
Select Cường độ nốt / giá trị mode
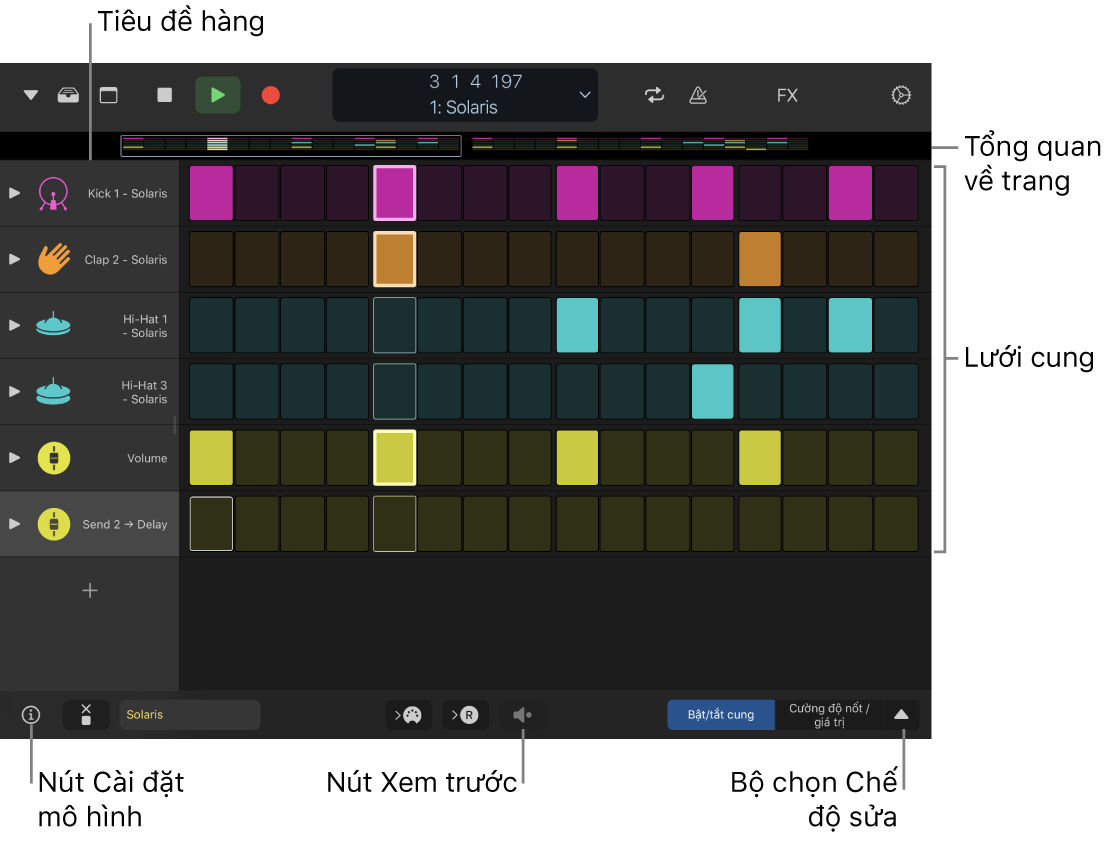point(829,715)
